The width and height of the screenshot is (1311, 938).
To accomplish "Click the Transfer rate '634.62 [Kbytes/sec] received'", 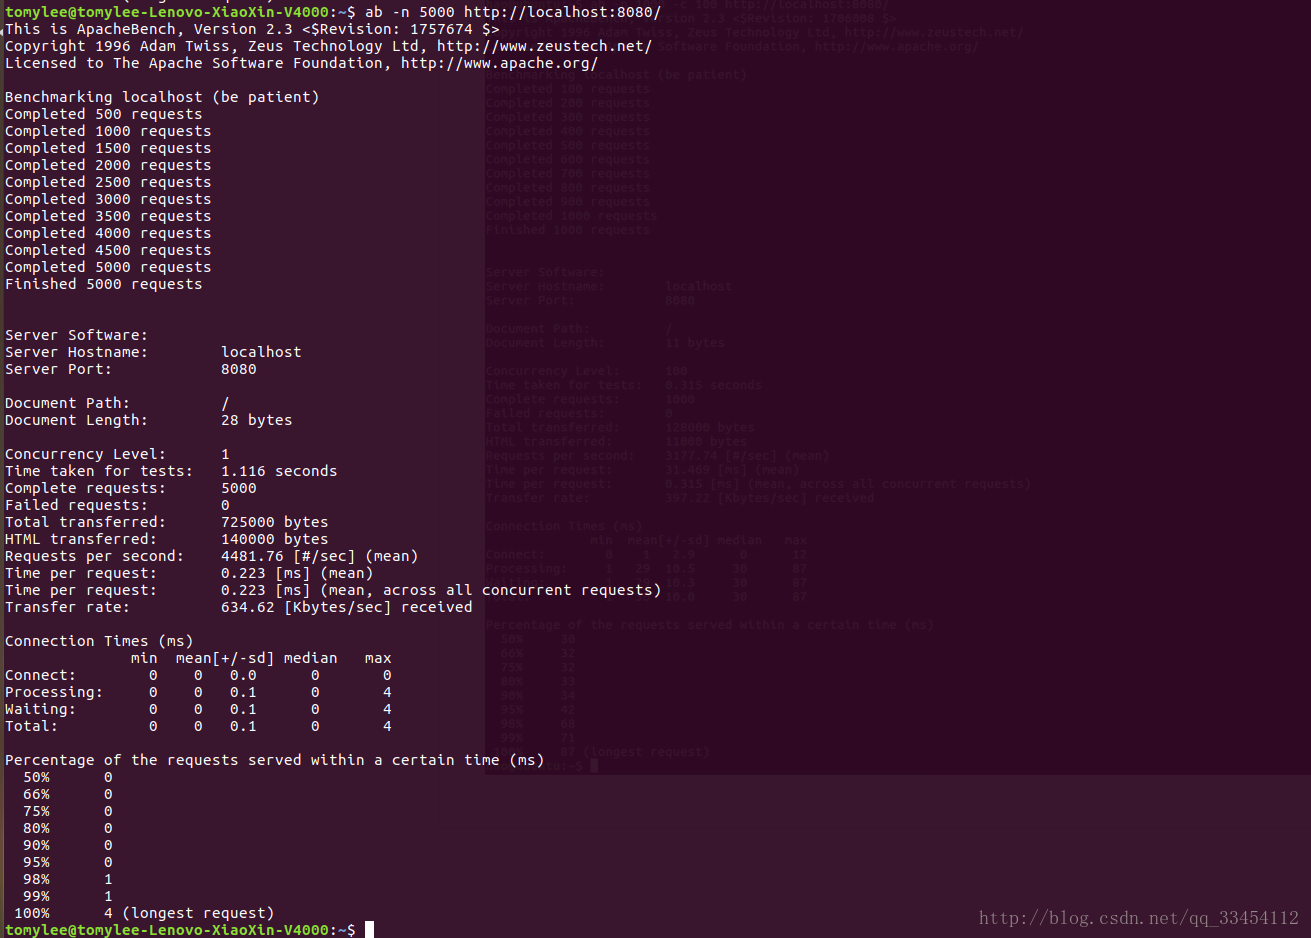I will (347, 607).
